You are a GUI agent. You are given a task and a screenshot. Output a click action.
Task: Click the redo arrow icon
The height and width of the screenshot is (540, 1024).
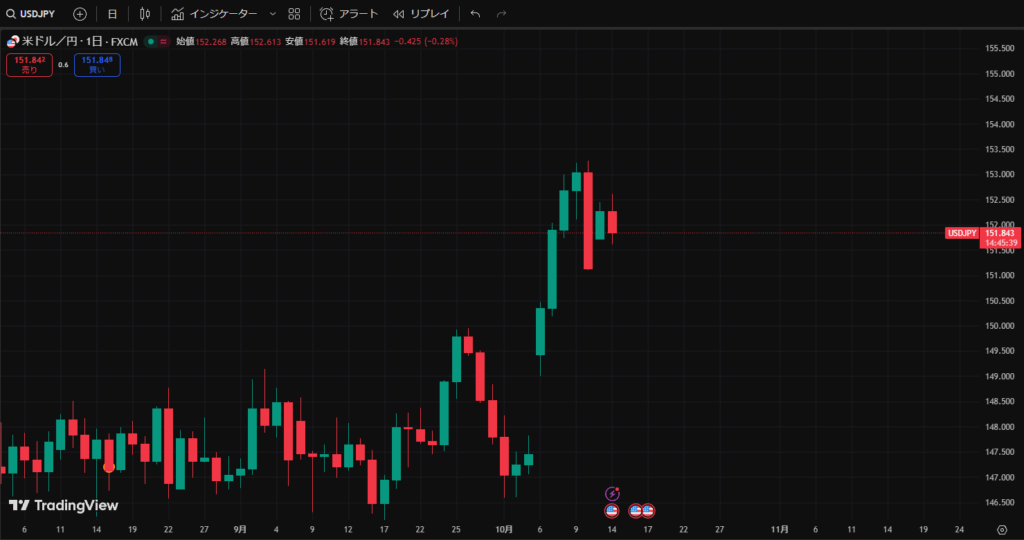coord(502,14)
